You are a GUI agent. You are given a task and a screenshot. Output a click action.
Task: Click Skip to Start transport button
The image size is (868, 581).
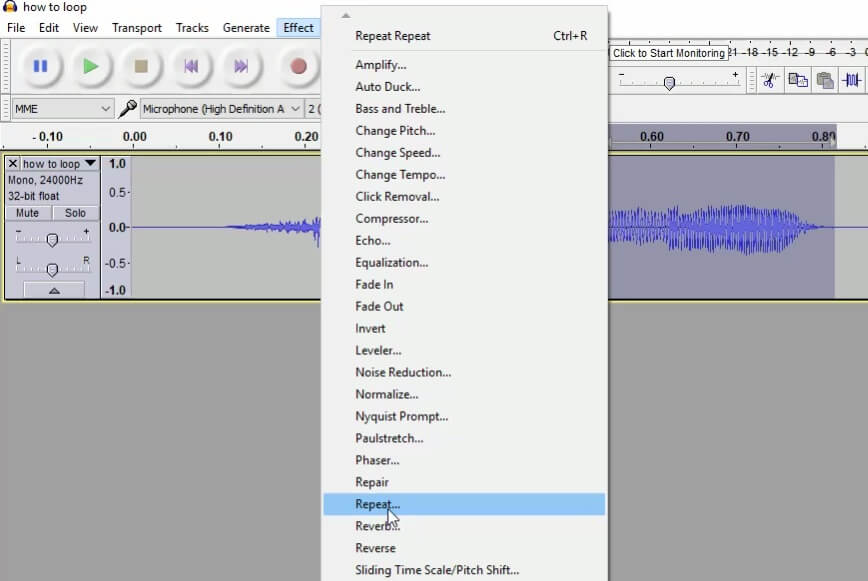click(x=191, y=66)
